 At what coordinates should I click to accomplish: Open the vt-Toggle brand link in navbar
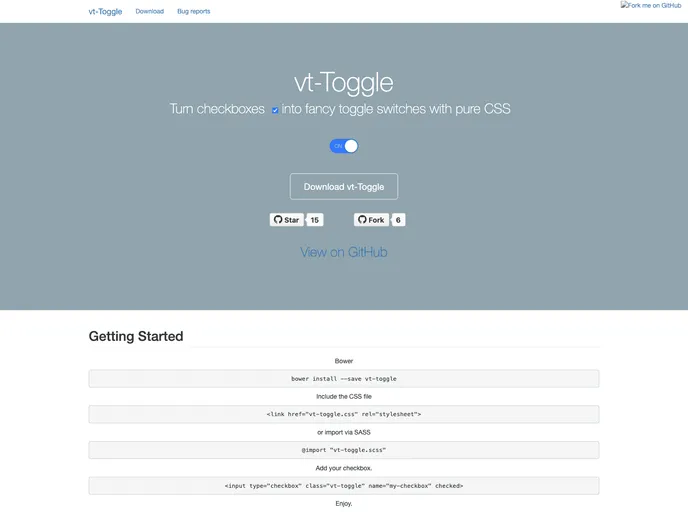click(x=105, y=11)
